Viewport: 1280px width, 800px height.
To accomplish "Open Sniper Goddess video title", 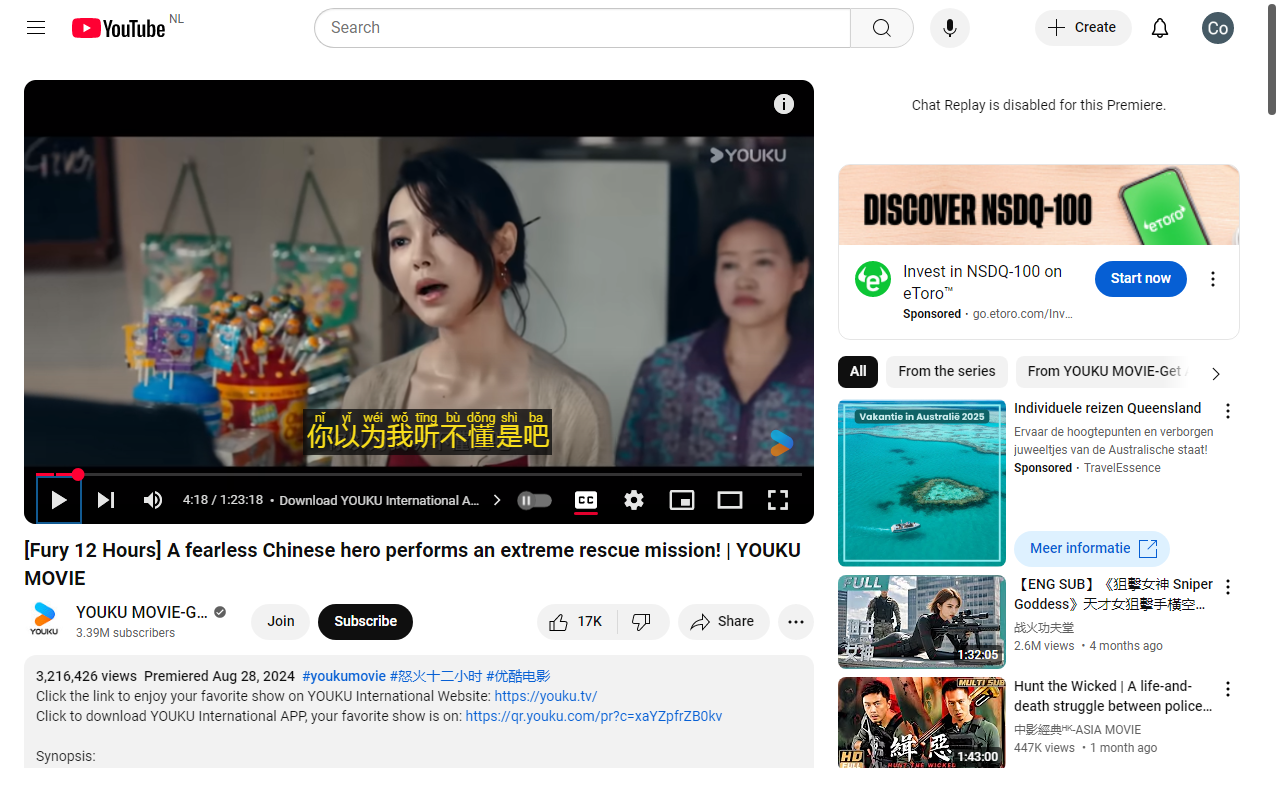I will coord(1113,594).
